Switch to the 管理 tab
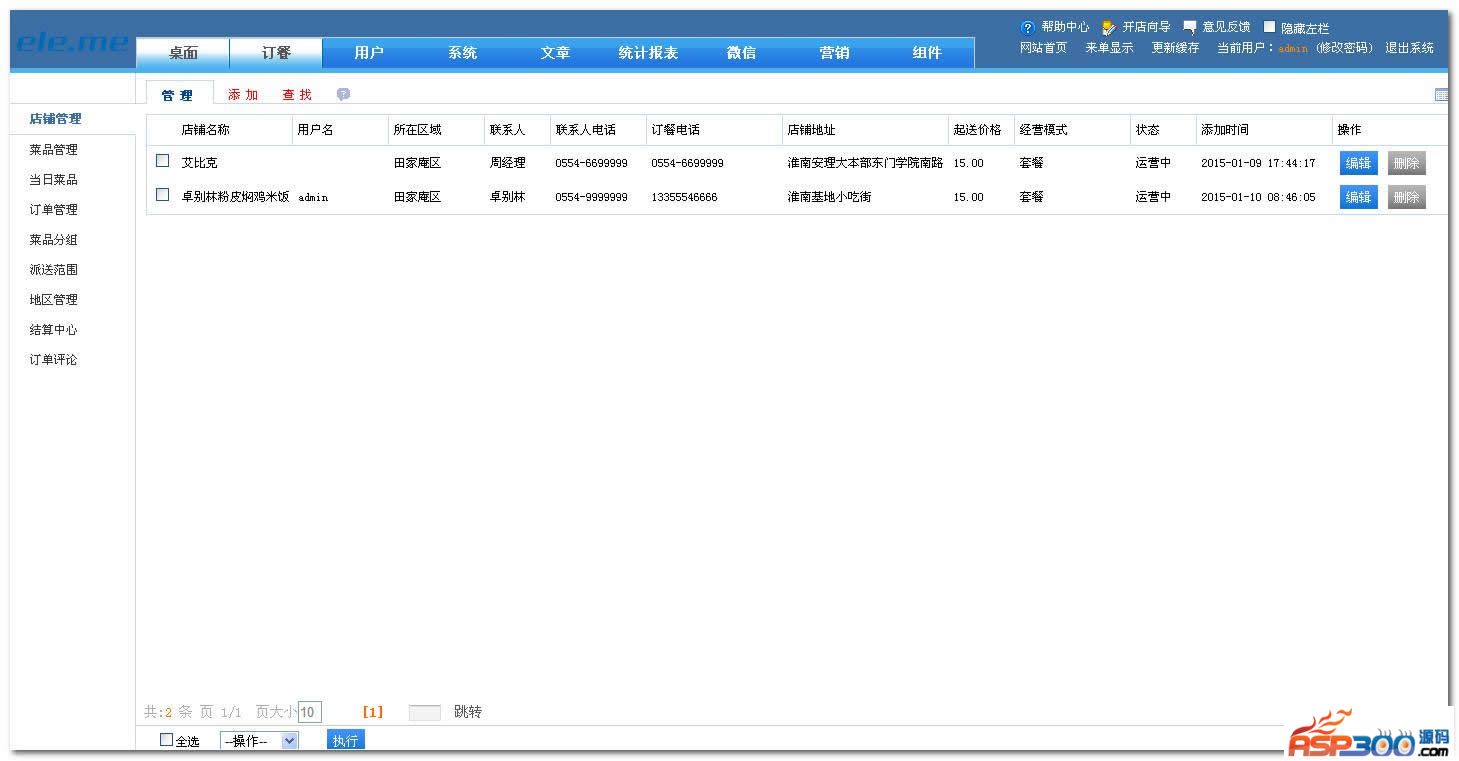Image resolution: width=1459 pixels, height=761 pixels. click(178, 95)
